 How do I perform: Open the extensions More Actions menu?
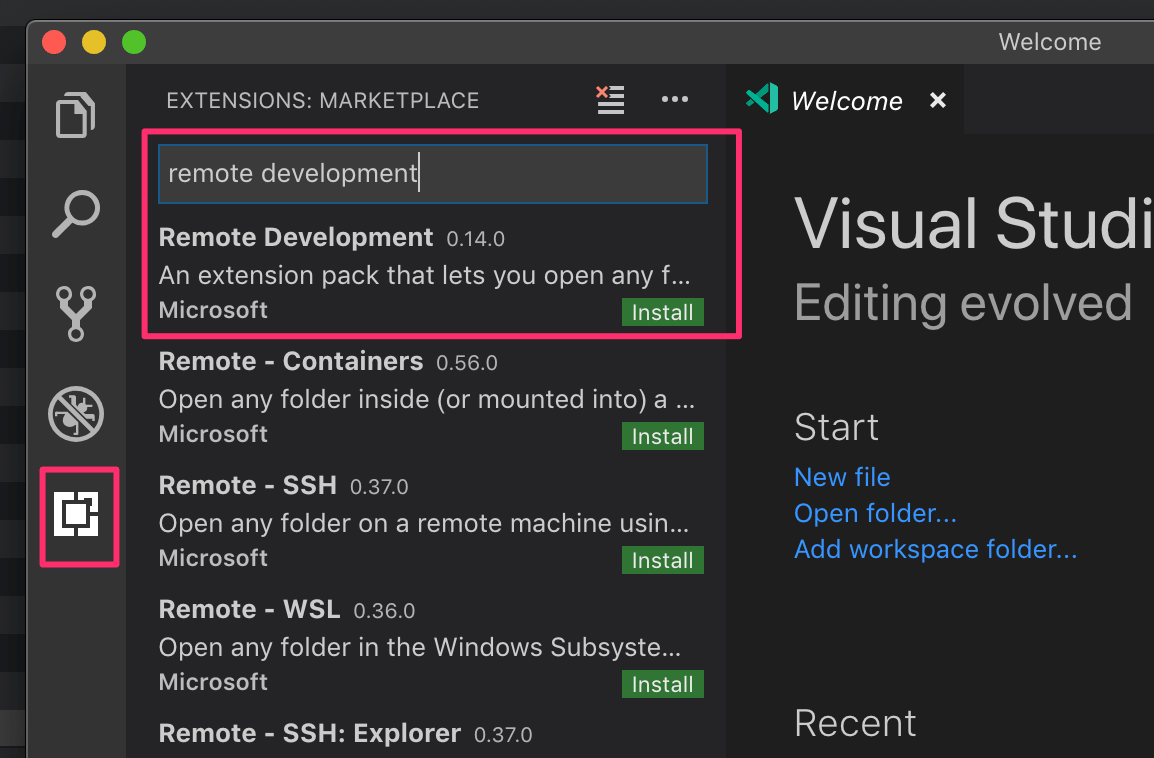coord(674,99)
